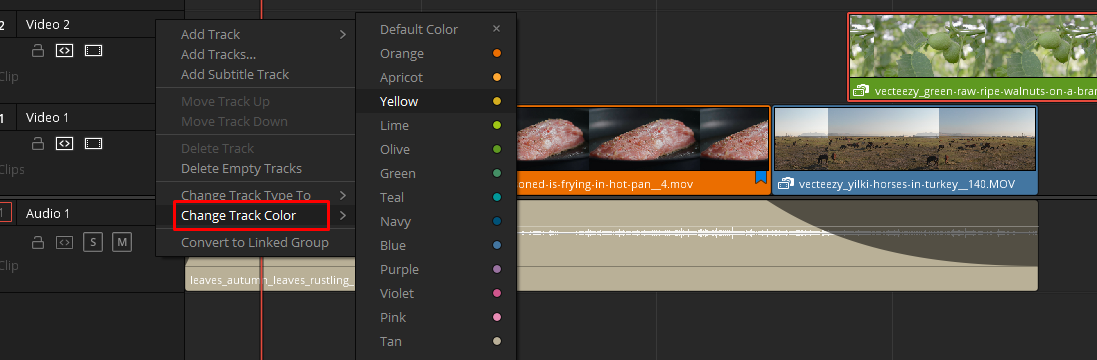Expand Change Track Type To arrow
The image size is (1097, 360).
click(343, 195)
